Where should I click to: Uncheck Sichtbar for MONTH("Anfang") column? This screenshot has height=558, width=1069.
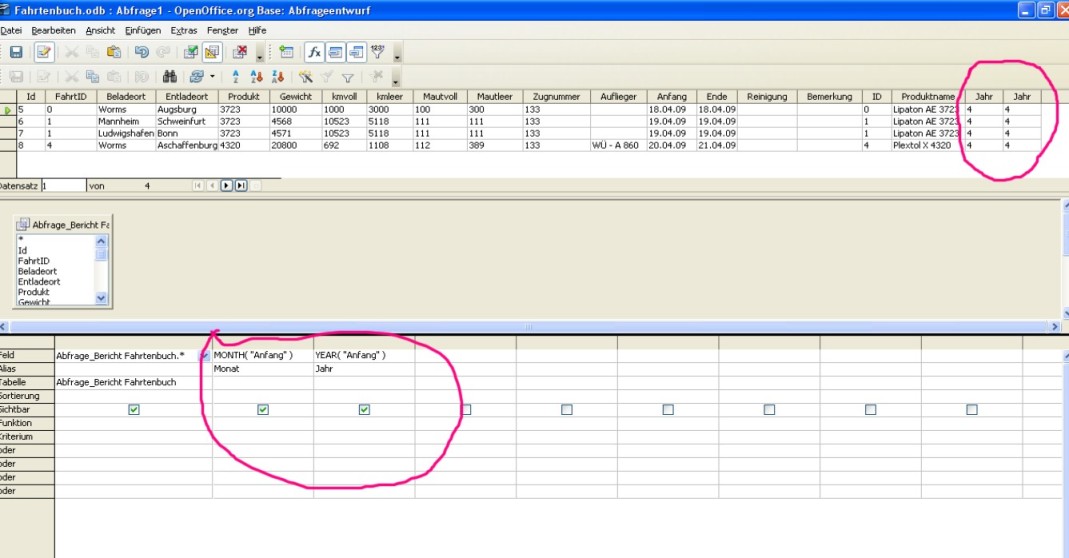point(262,409)
